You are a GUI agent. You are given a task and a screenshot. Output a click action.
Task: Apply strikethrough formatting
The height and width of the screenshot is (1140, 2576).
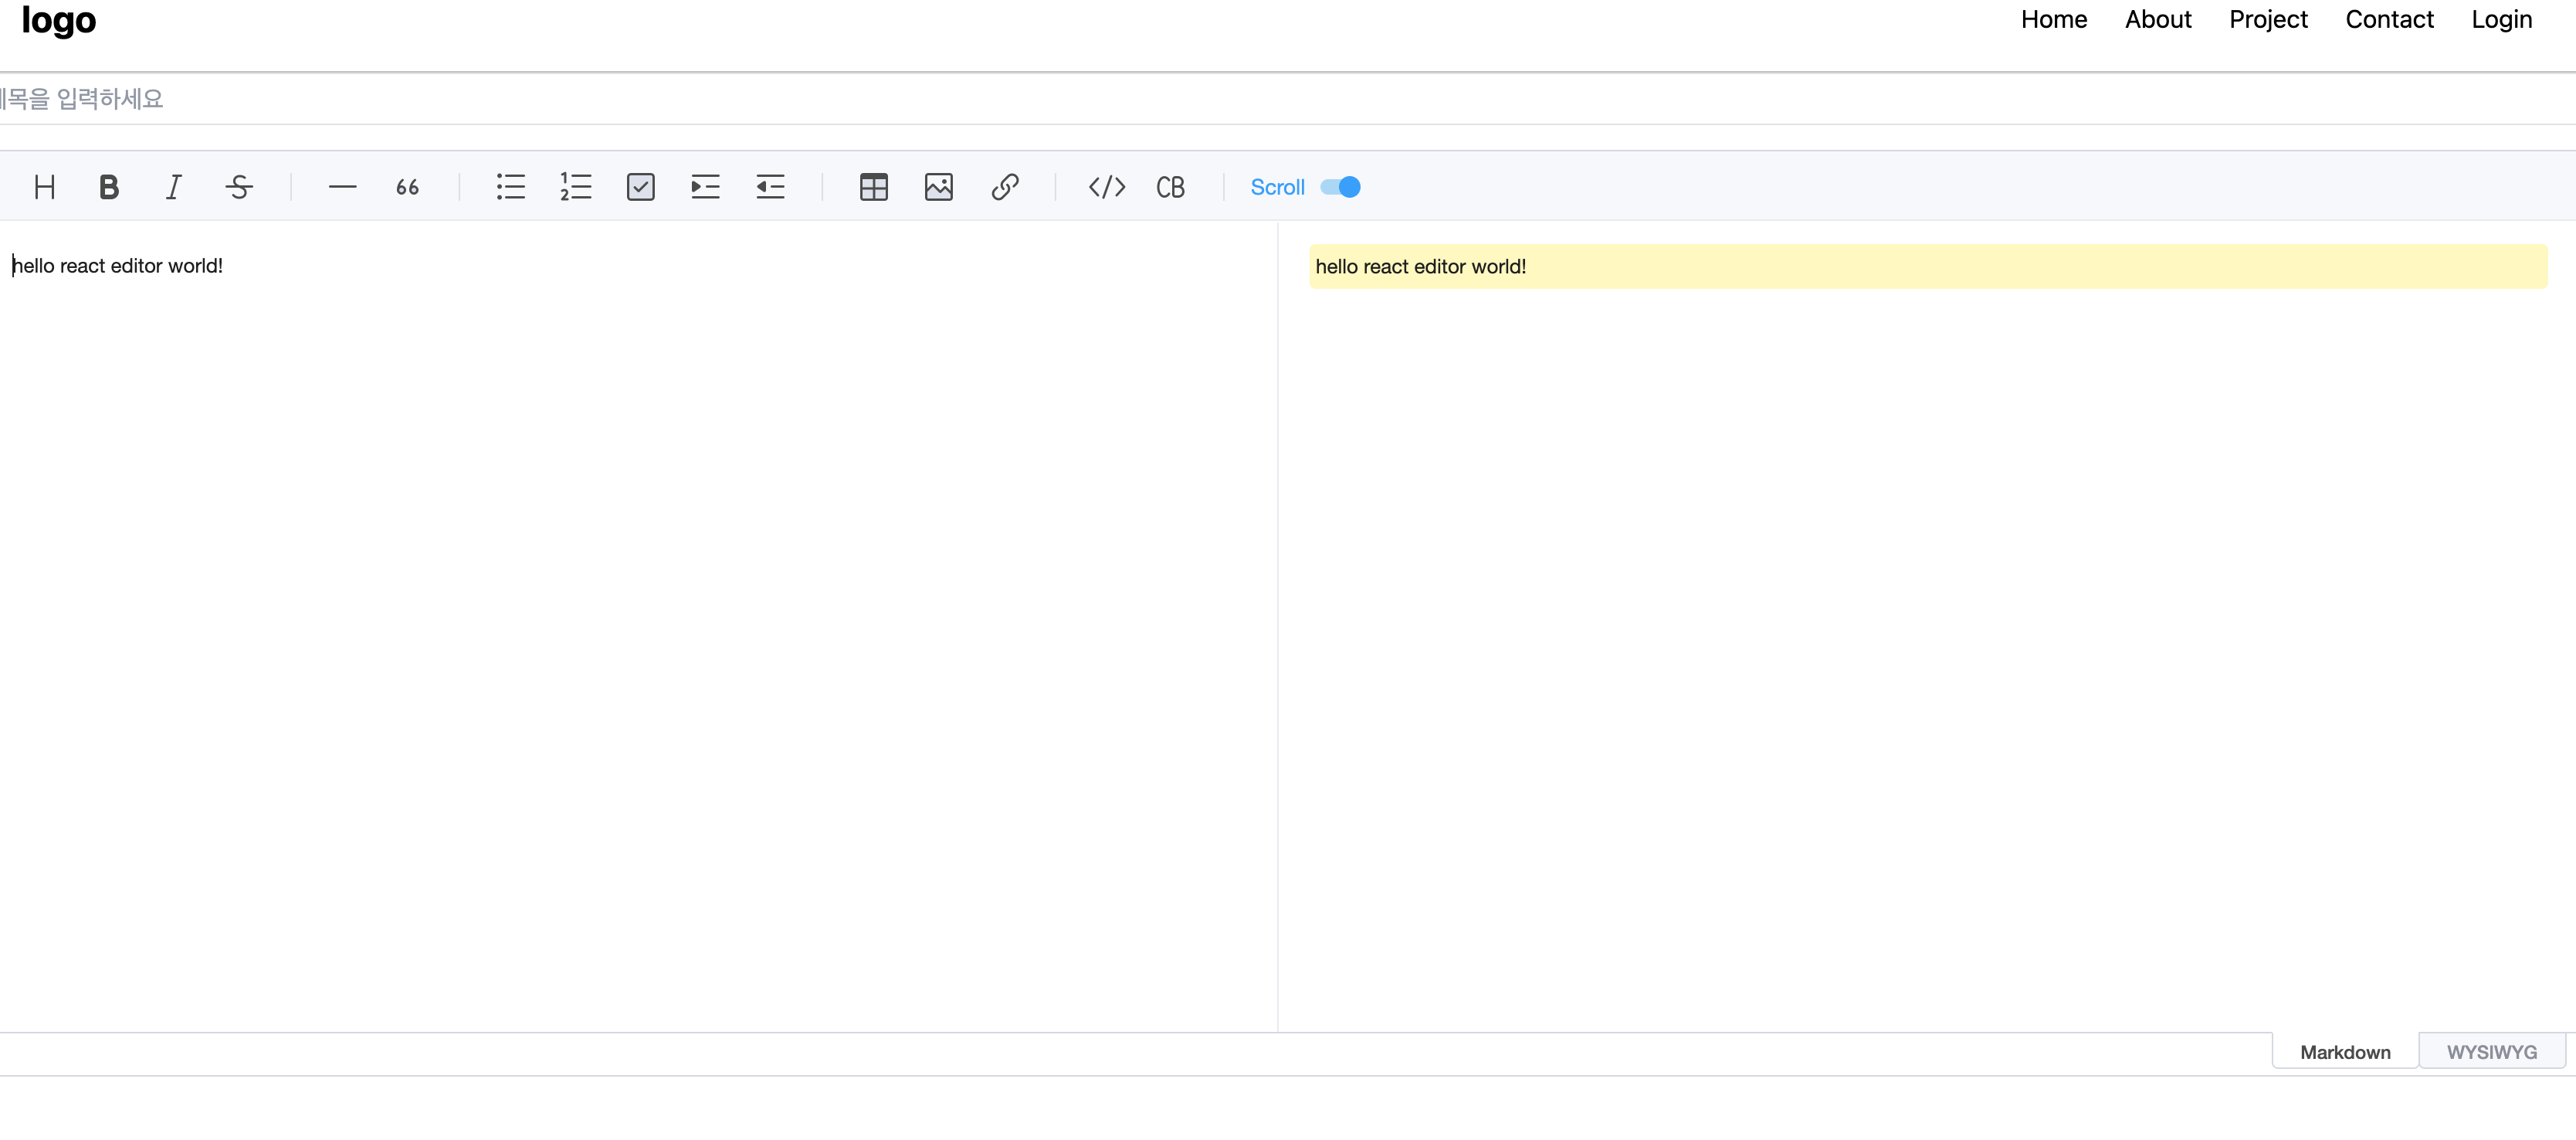coord(239,187)
